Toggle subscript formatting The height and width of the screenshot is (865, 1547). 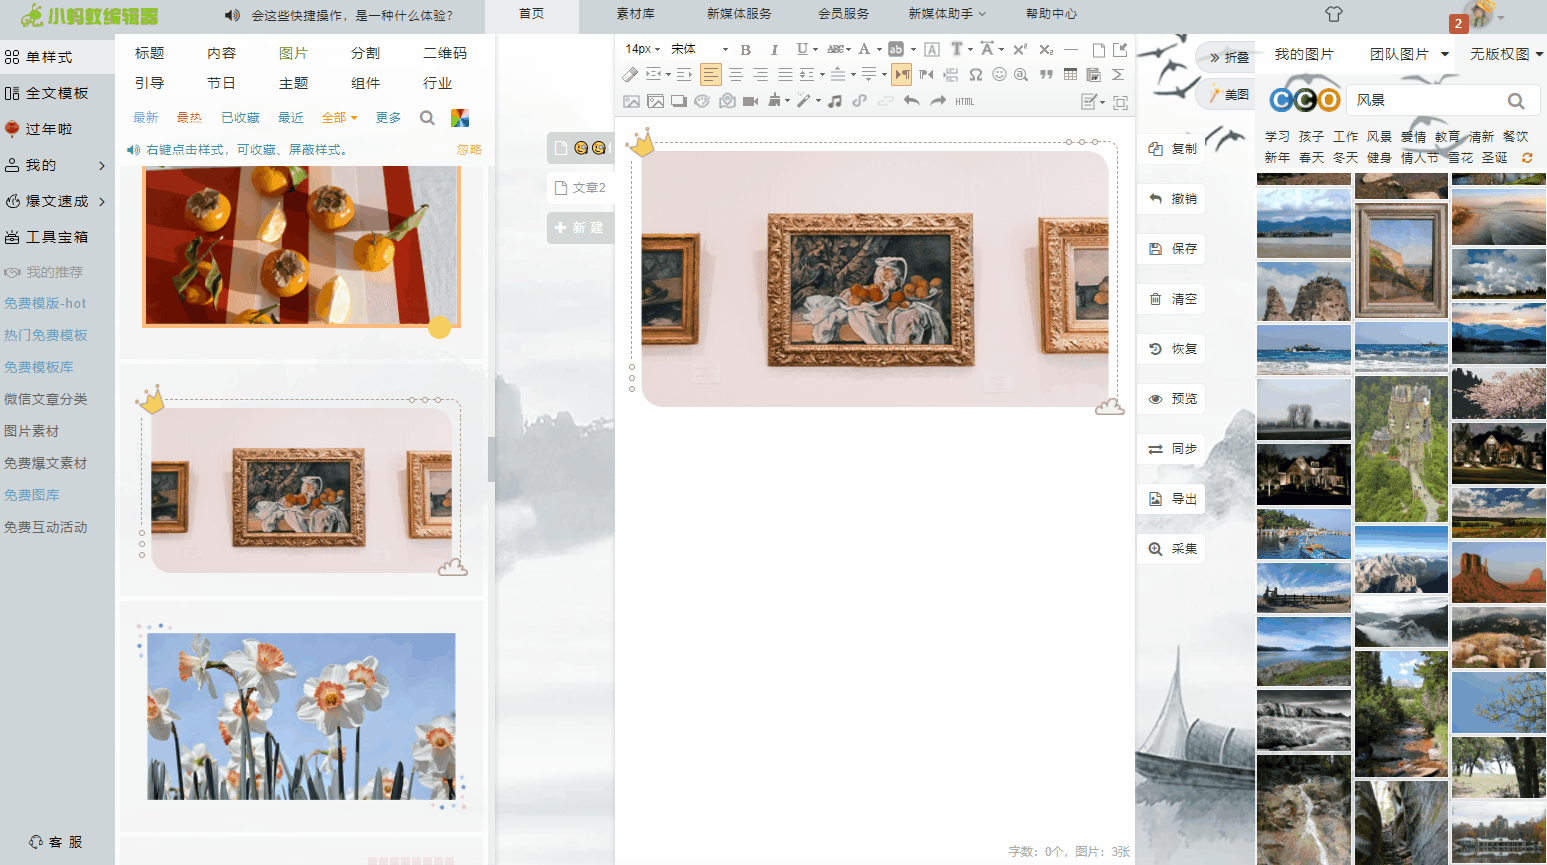coord(1046,49)
